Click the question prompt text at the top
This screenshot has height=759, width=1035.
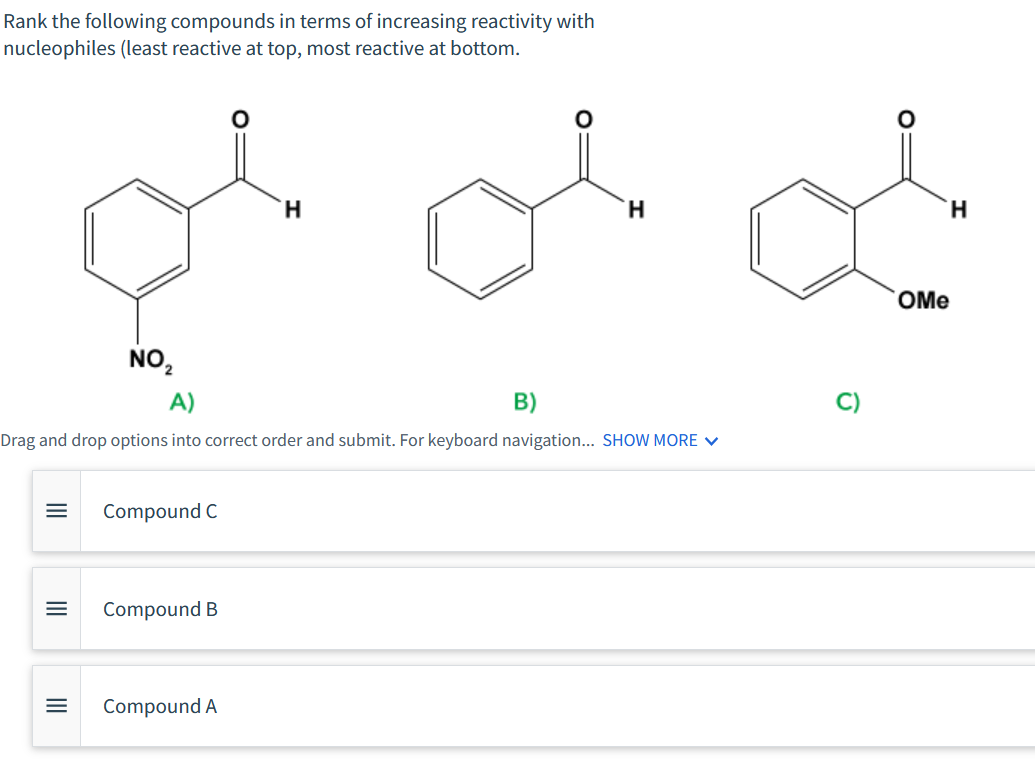coord(300,33)
